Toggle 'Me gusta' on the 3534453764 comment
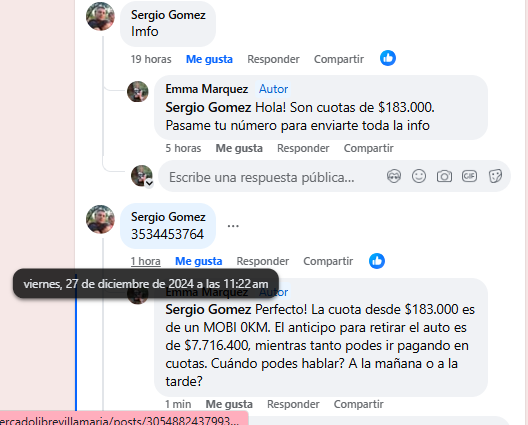 click(198, 261)
